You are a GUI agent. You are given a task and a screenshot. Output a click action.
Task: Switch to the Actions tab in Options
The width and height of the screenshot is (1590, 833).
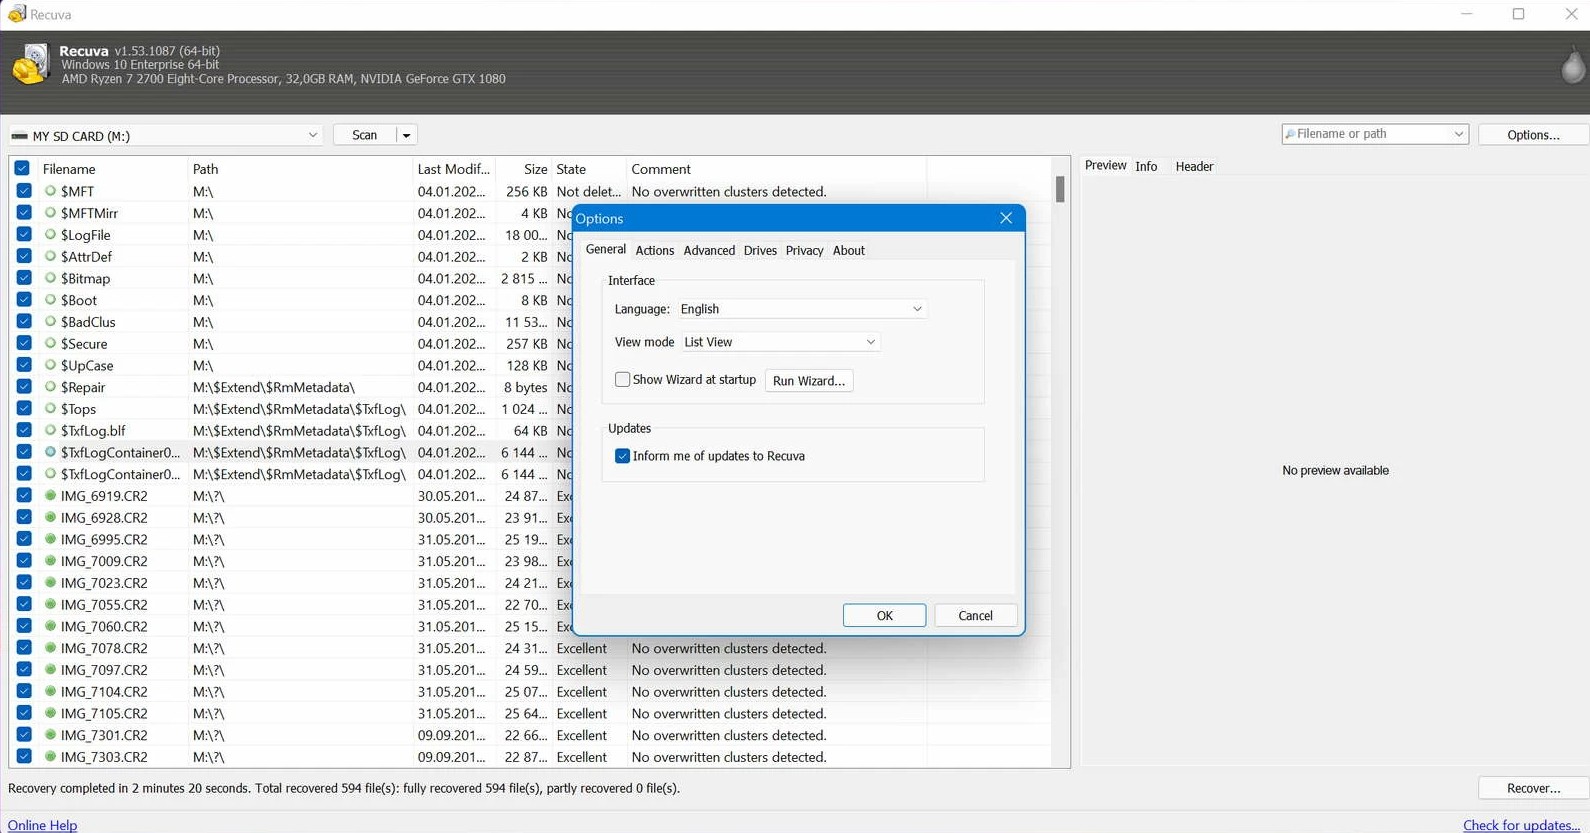[x=655, y=250]
